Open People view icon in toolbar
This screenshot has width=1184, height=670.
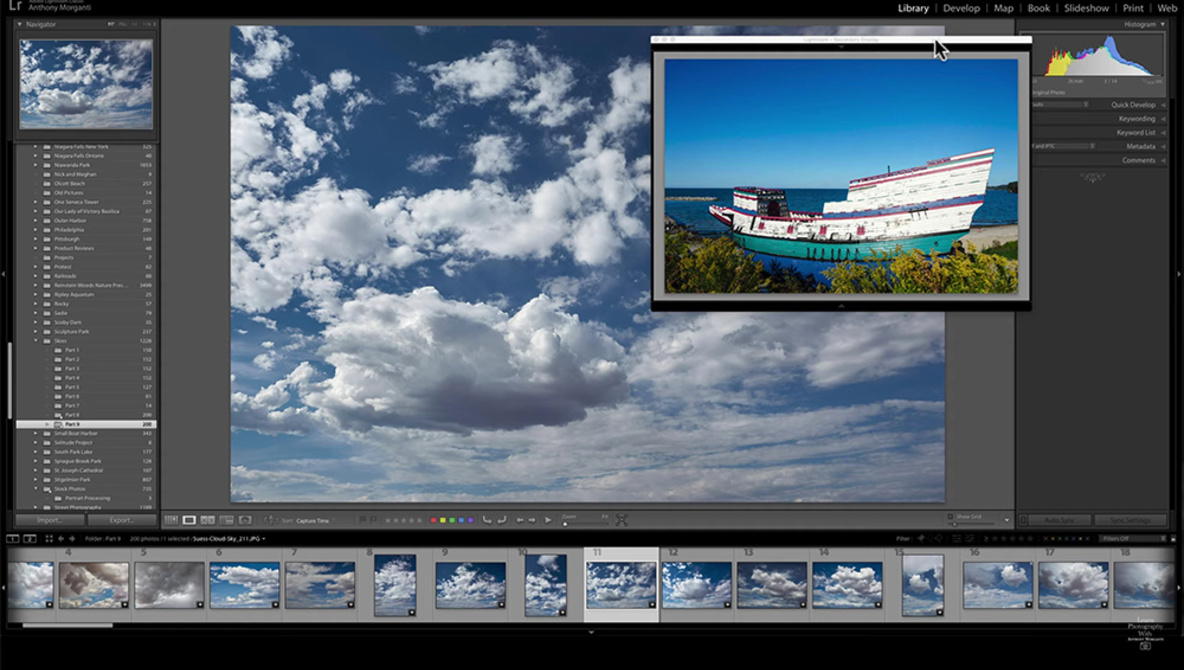tap(245, 520)
